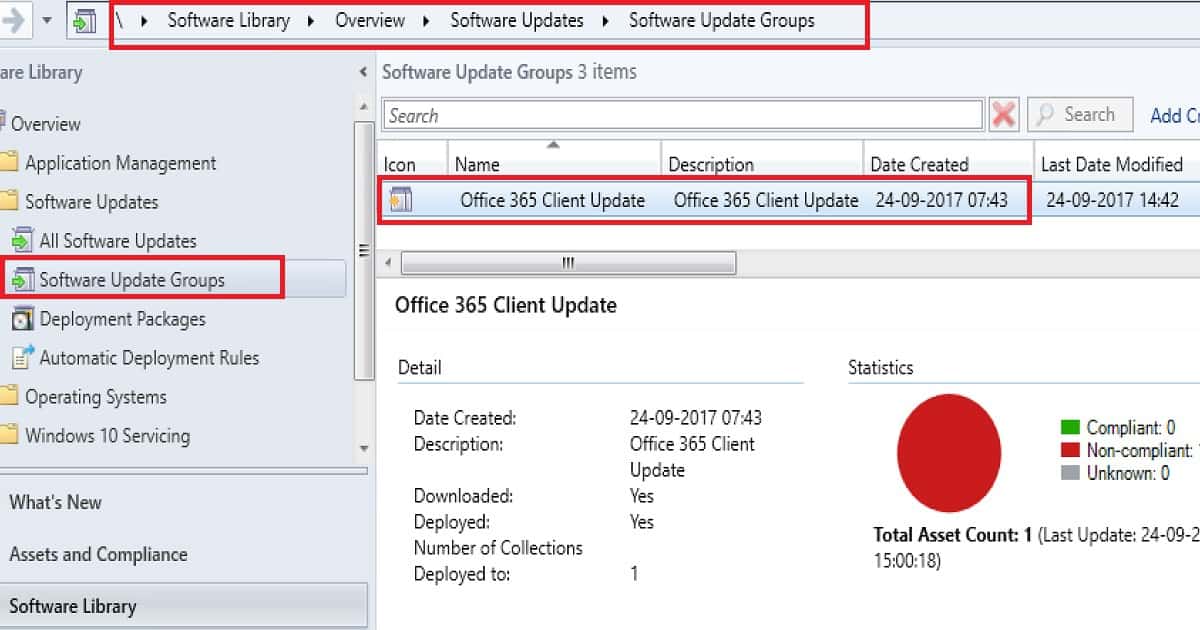Click green Compliant legend swatch
The image size is (1200, 630).
pyautogui.click(x=1070, y=428)
